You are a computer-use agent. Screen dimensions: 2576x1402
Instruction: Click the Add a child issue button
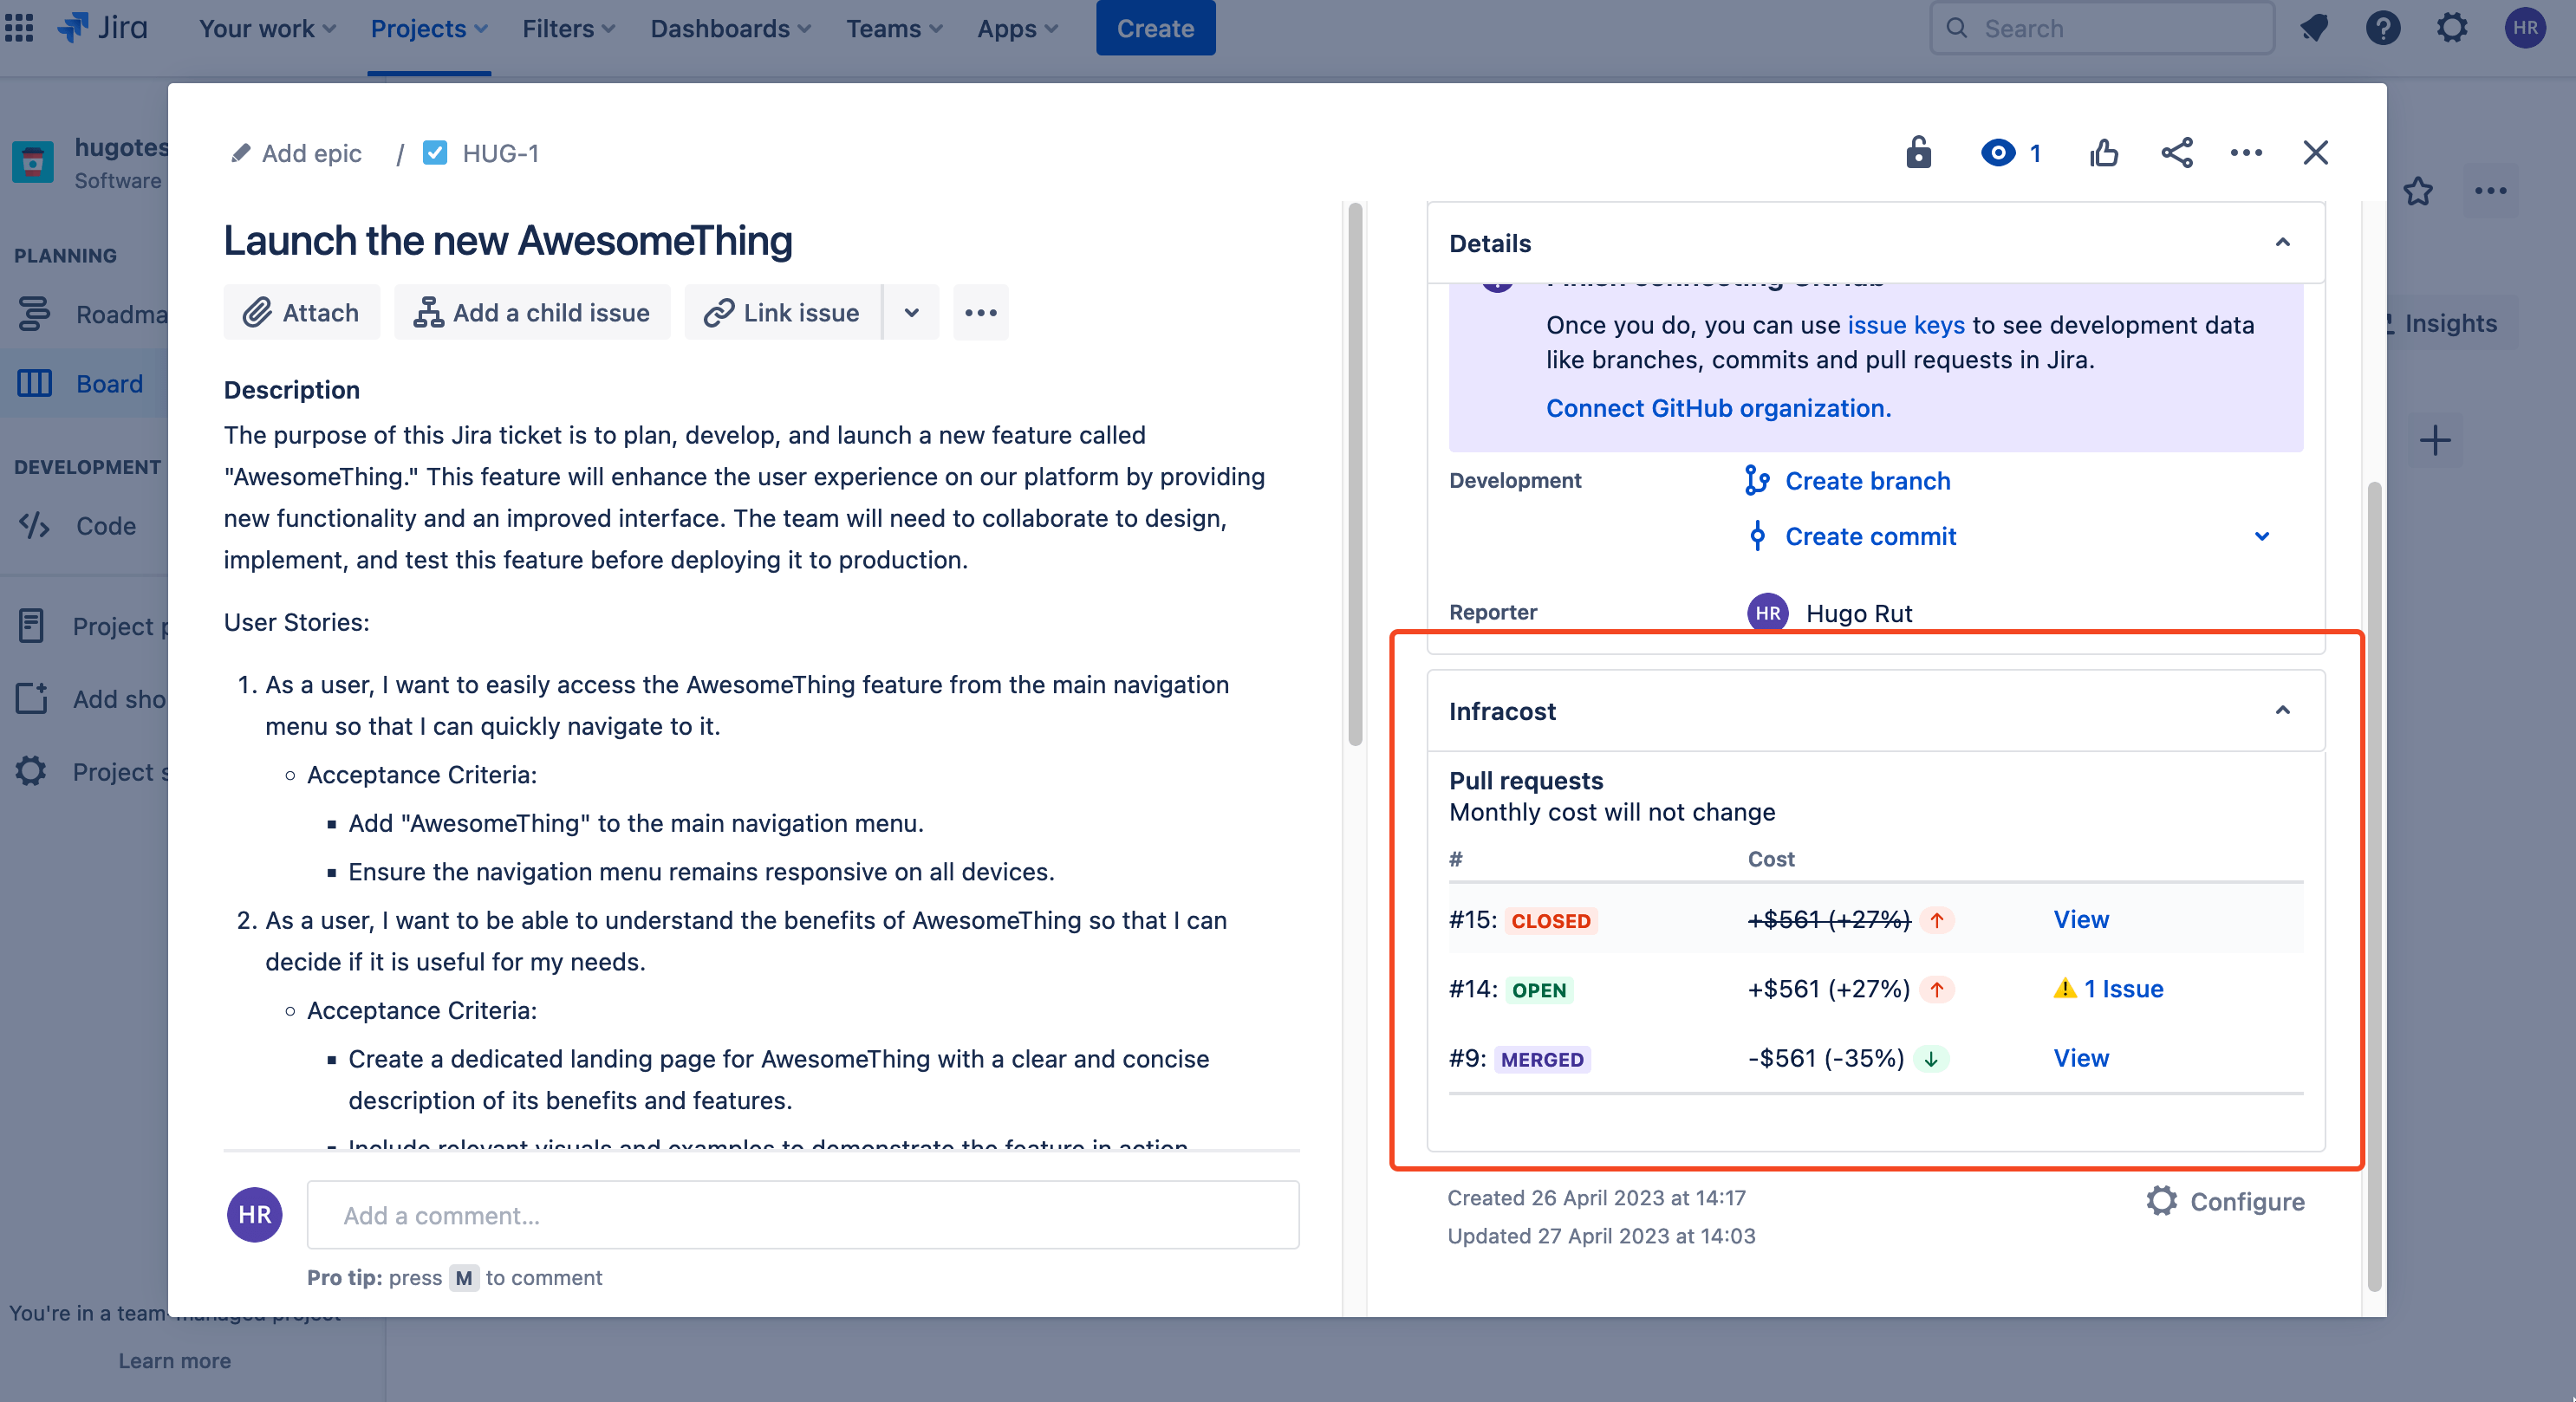click(x=532, y=313)
